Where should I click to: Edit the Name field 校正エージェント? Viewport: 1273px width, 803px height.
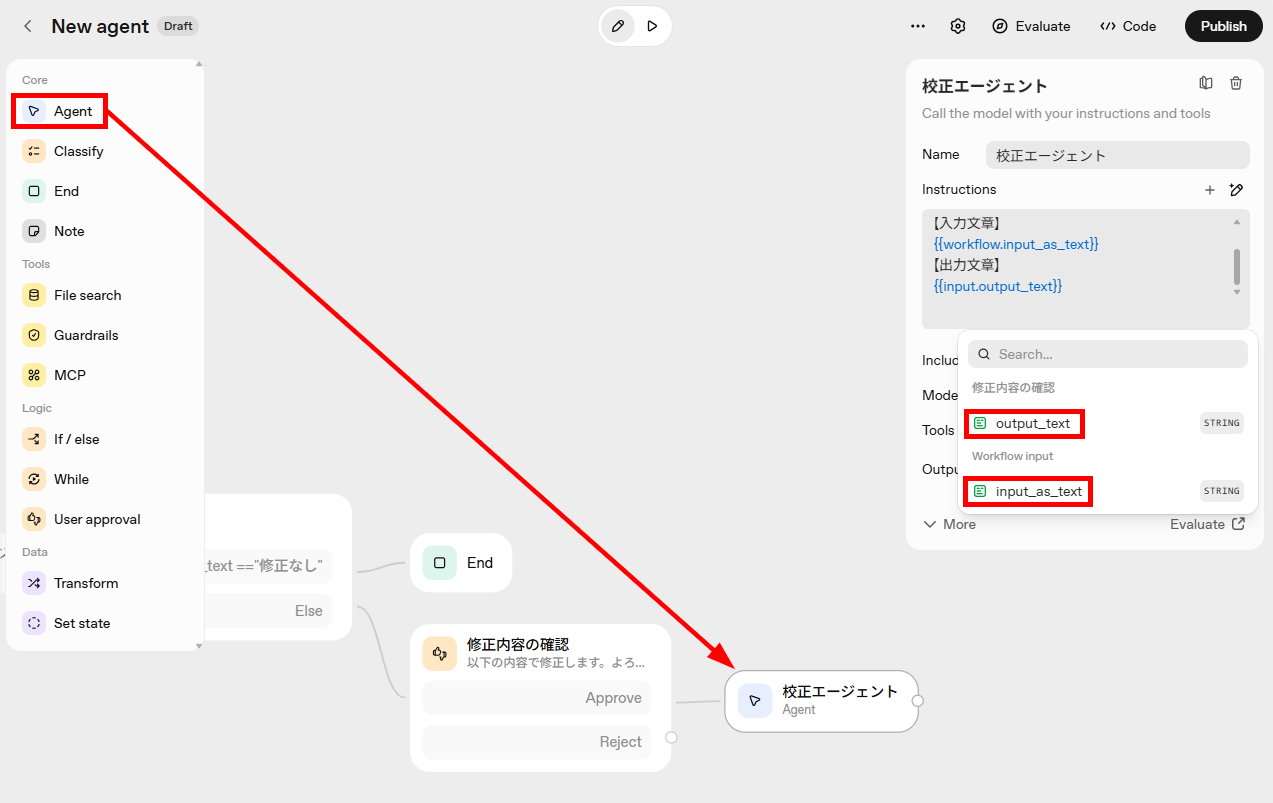[1118, 155]
